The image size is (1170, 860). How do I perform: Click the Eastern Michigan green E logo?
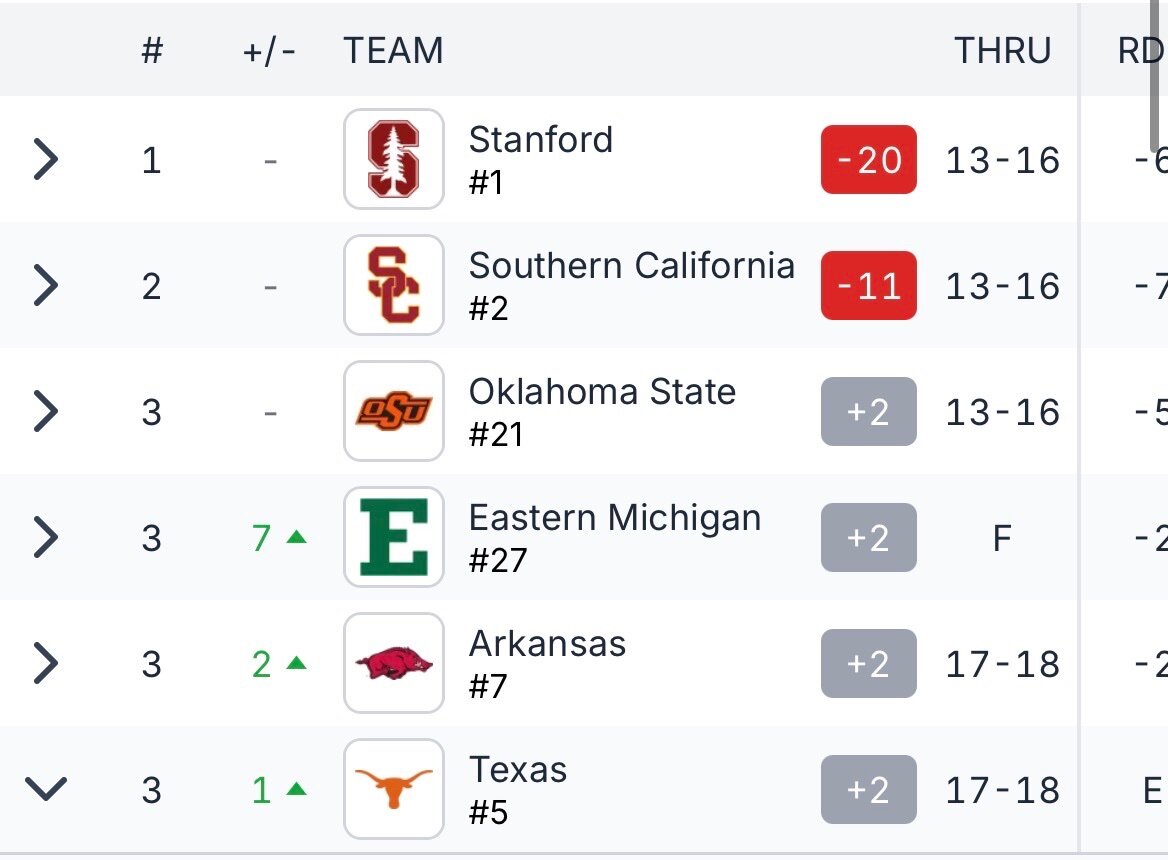(394, 537)
